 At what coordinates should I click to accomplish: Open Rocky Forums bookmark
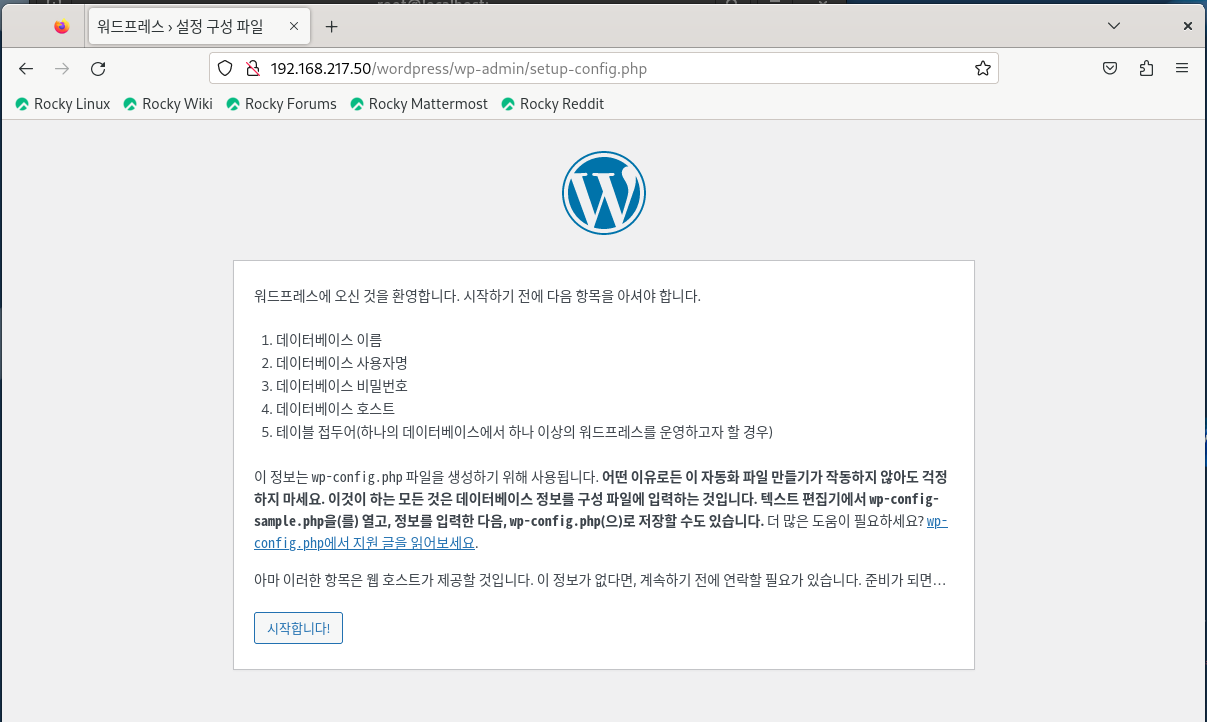(x=282, y=104)
